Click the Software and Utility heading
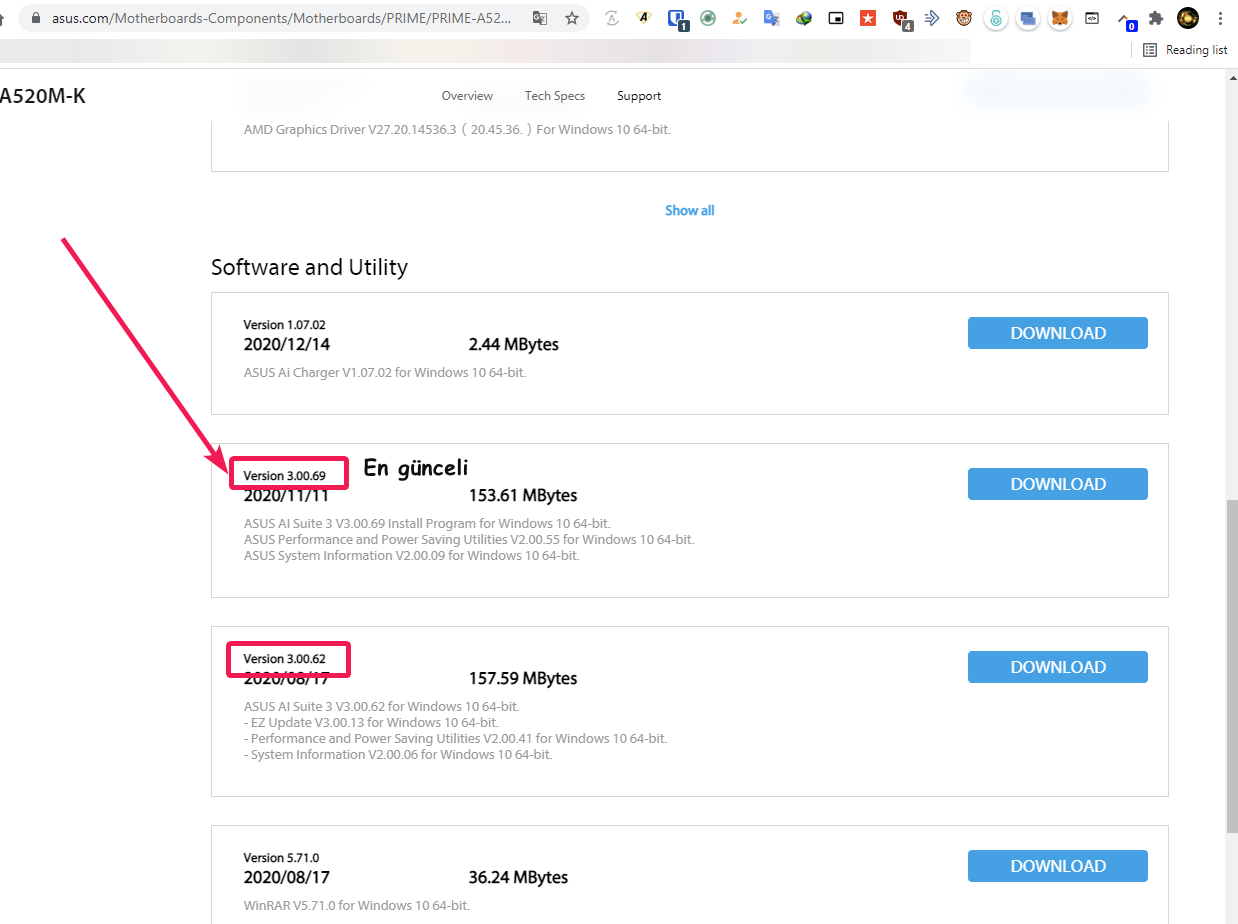This screenshot has height=924, width=1238. pos(309,267)
